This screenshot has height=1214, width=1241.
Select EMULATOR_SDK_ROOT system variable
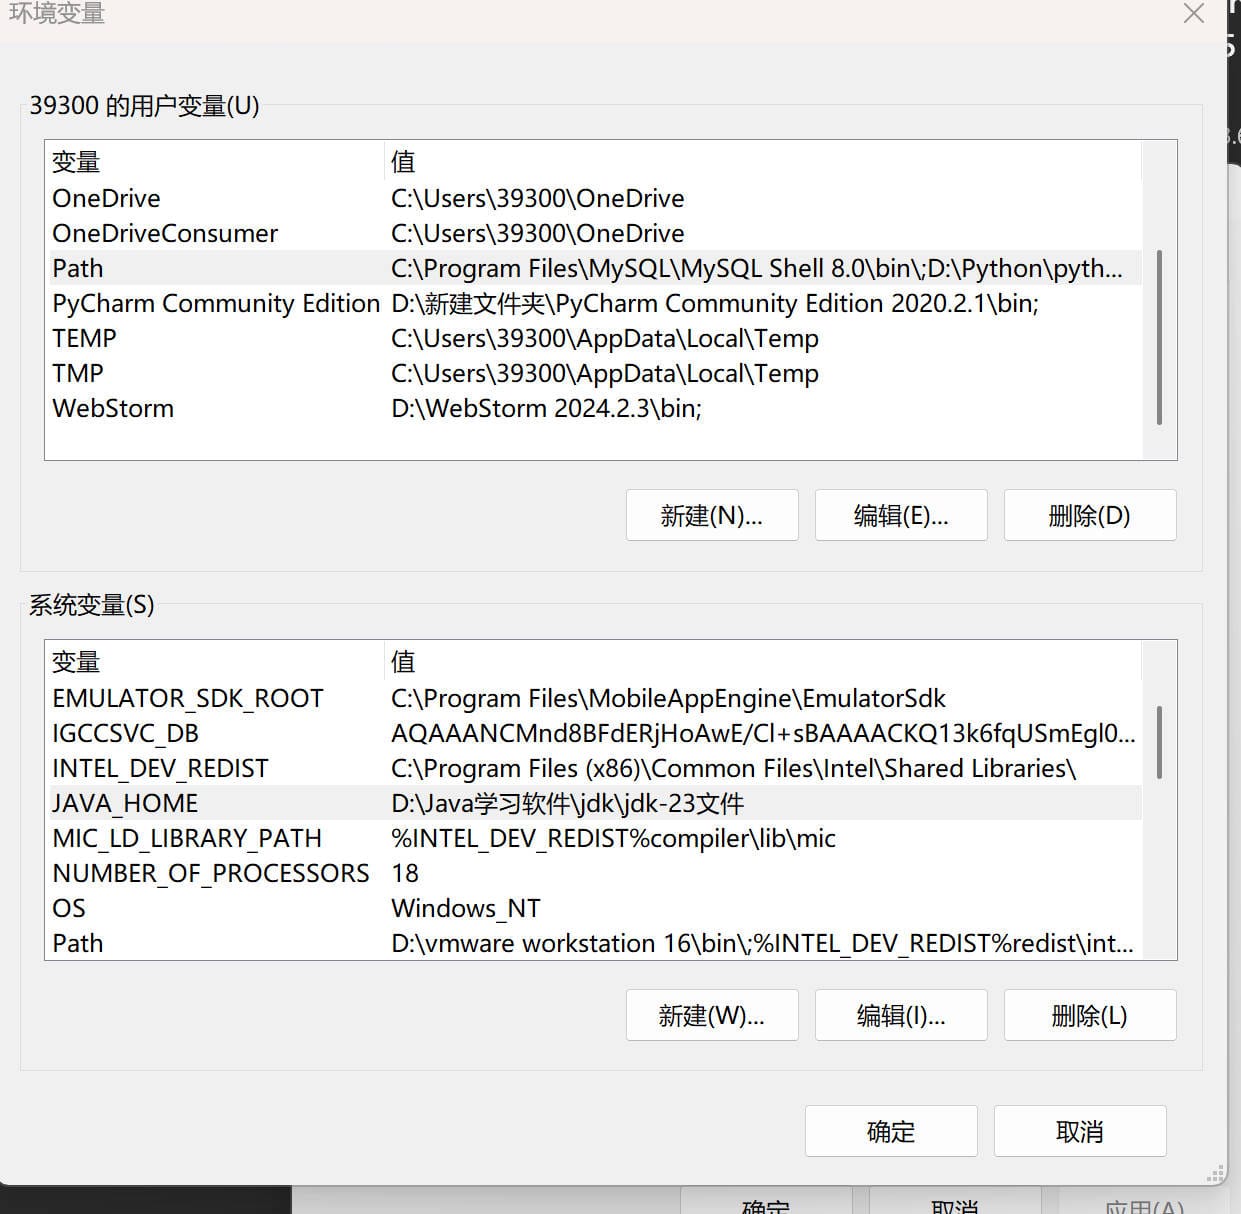[188, 698]
